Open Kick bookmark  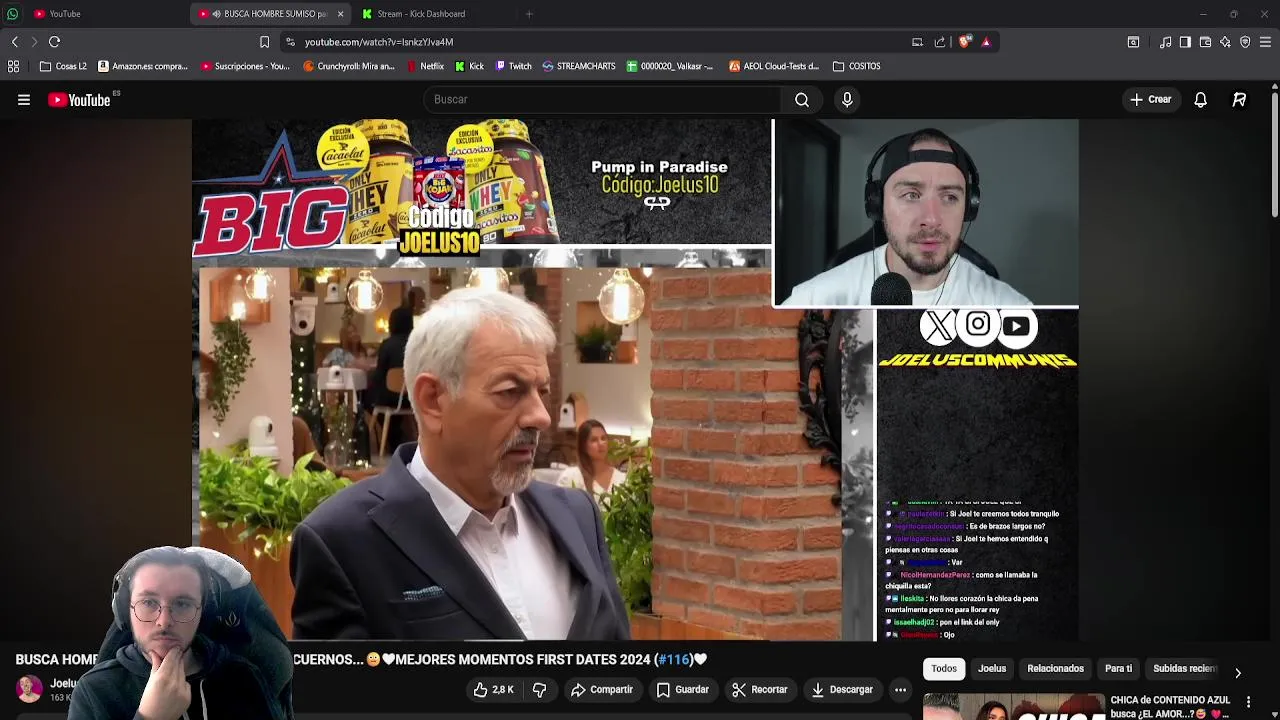tap(469, 66)
